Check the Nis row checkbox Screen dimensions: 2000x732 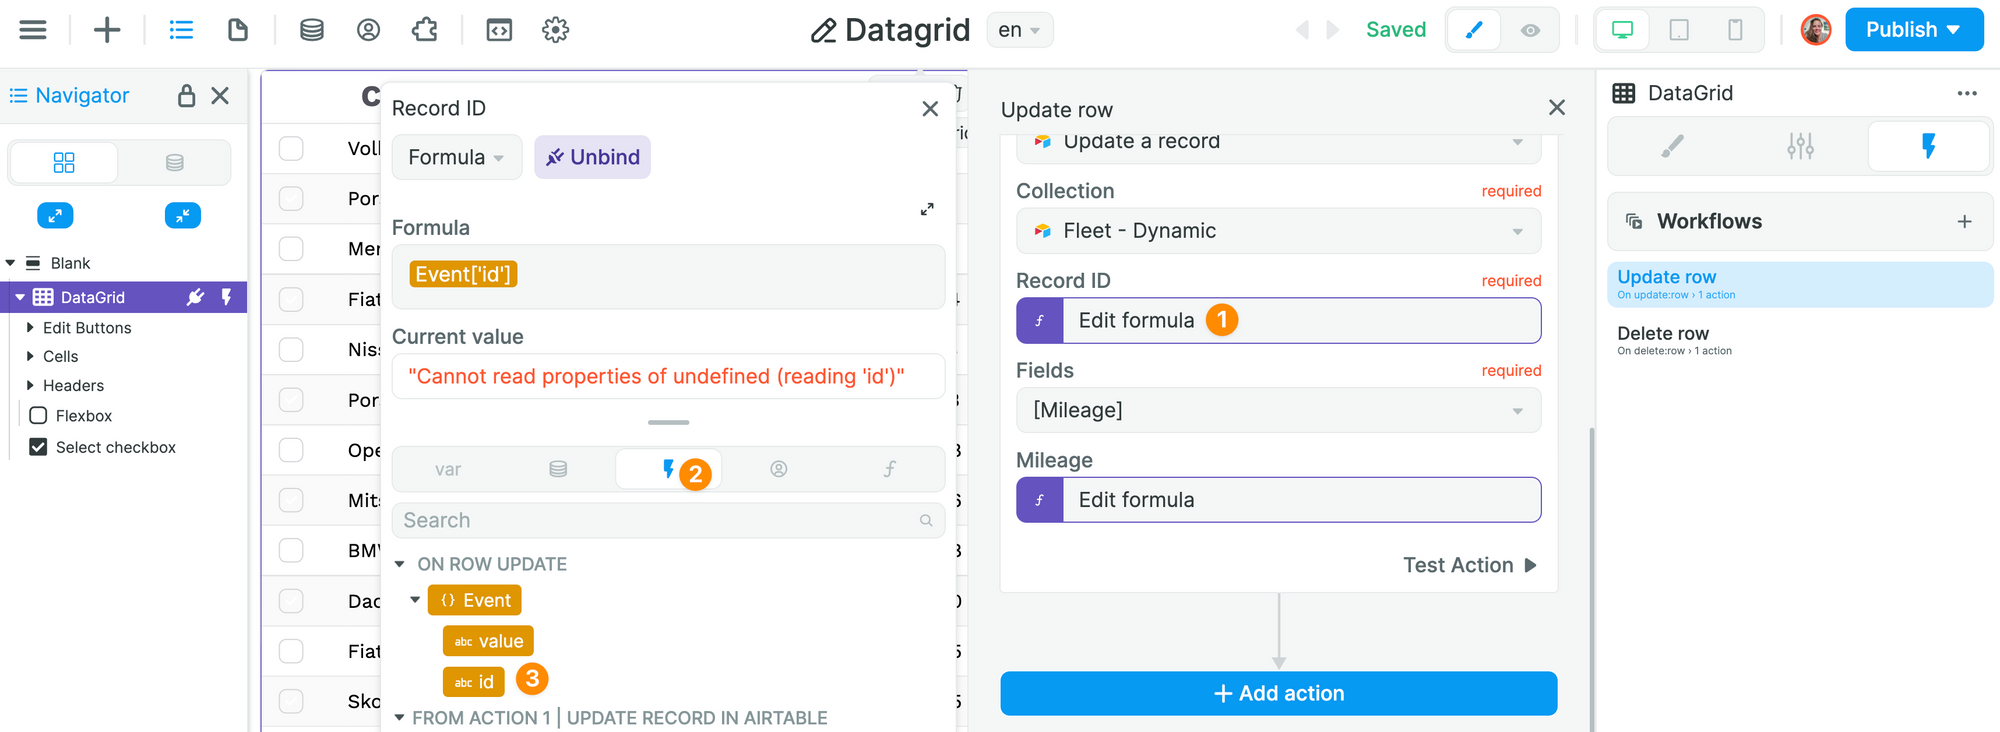[x=291, y=349]
